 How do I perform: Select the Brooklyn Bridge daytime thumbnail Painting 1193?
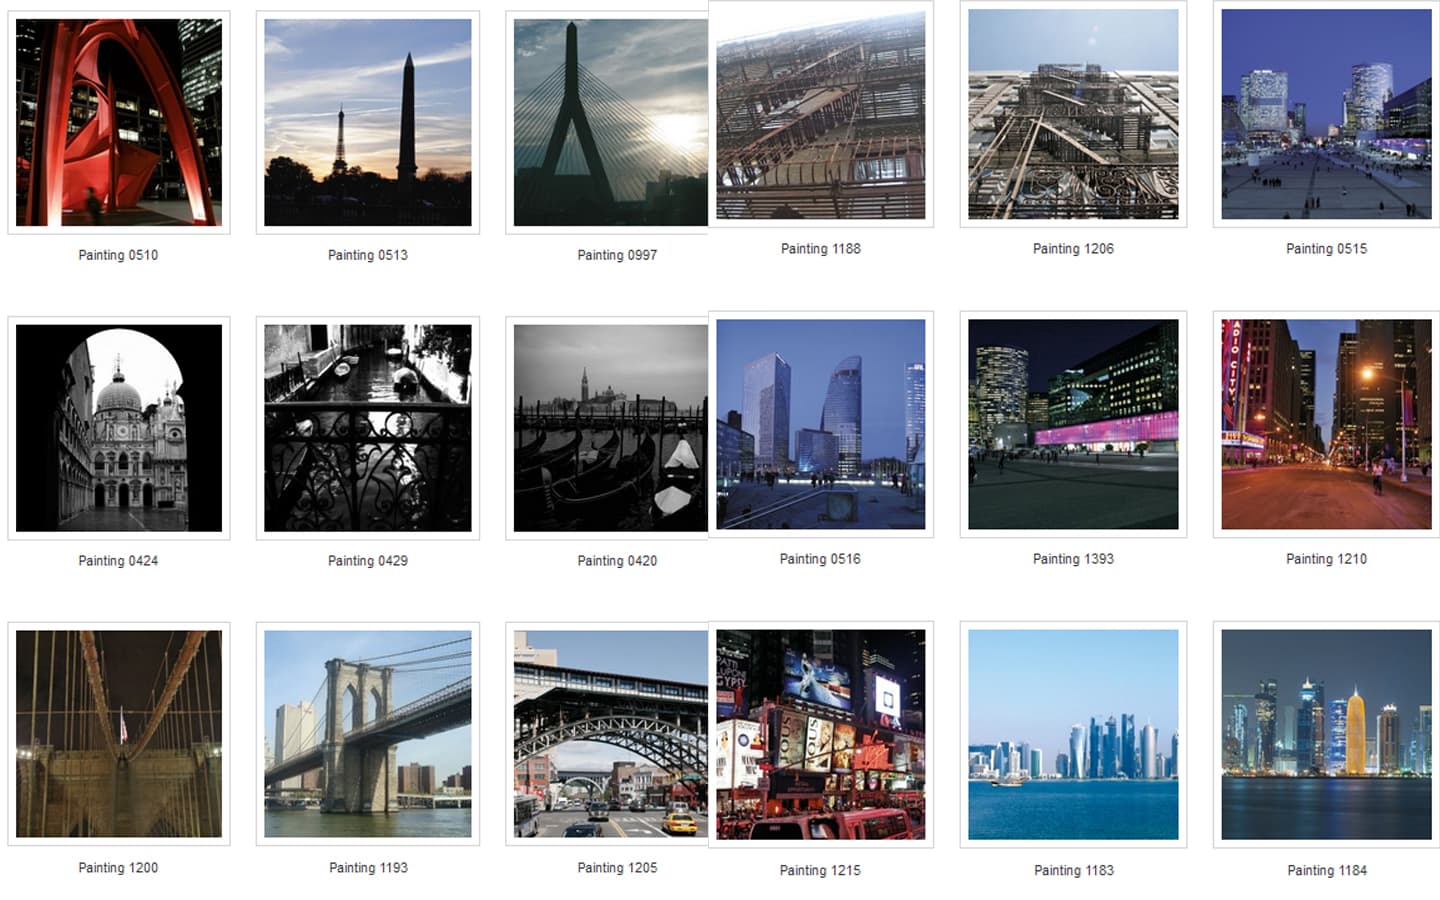point(367,734)
